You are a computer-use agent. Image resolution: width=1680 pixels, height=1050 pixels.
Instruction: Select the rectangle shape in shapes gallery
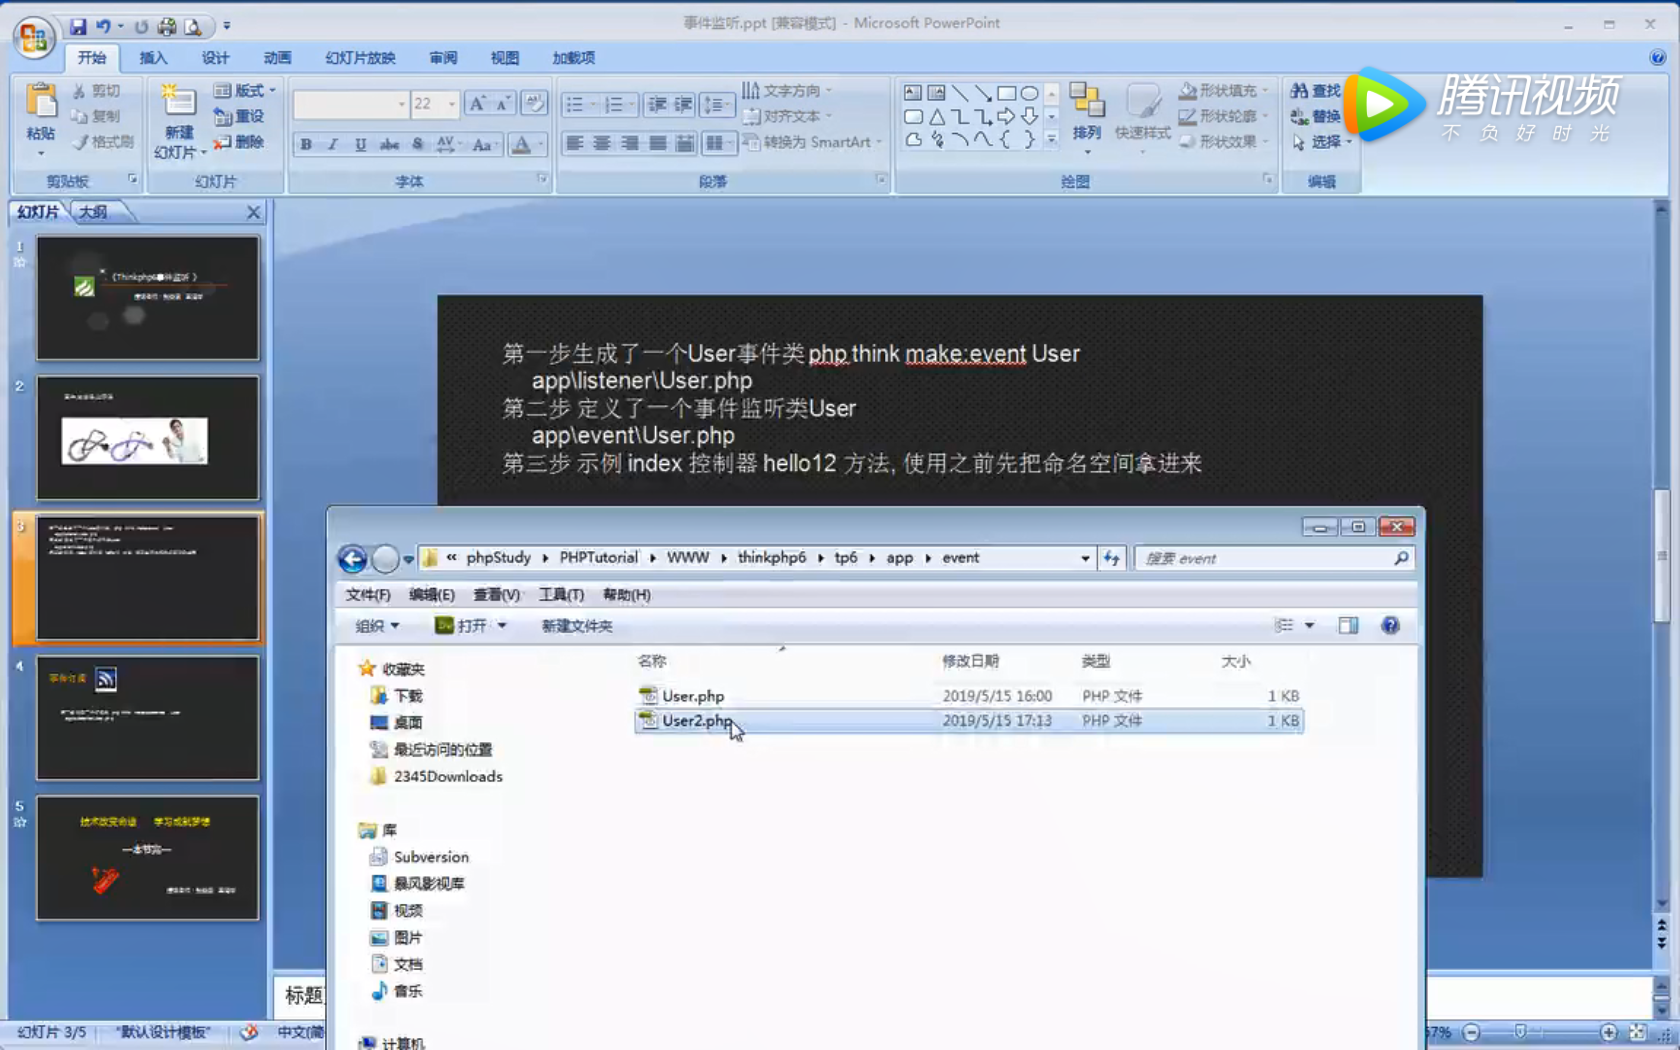pos(1007,93)
